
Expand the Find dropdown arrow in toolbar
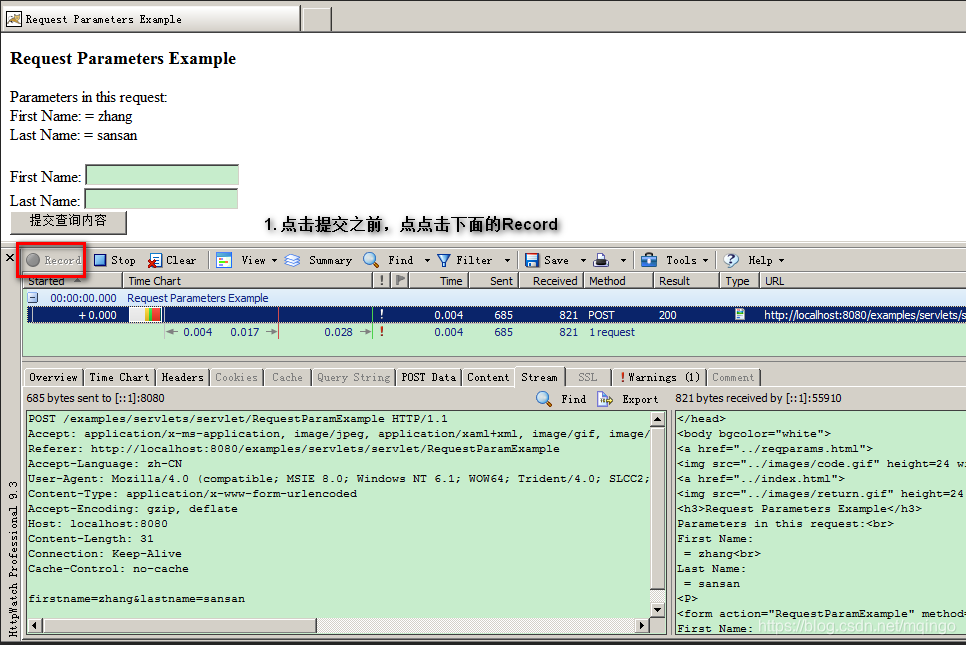pos(427,261)
